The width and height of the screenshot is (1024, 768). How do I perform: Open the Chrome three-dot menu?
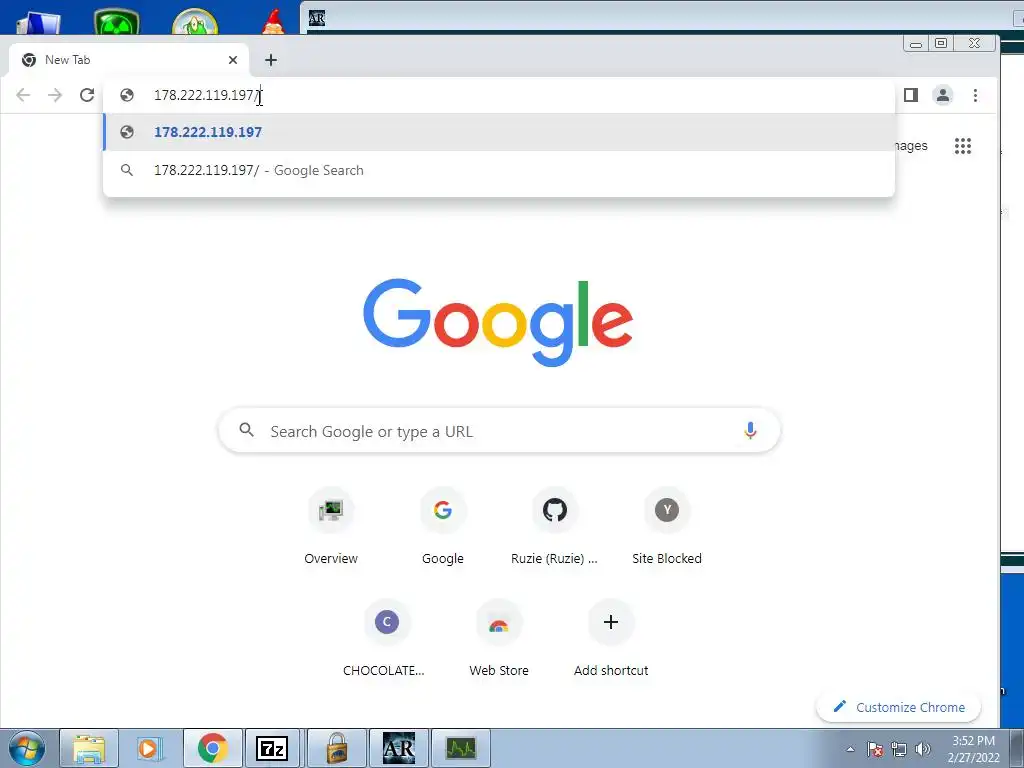975,95
